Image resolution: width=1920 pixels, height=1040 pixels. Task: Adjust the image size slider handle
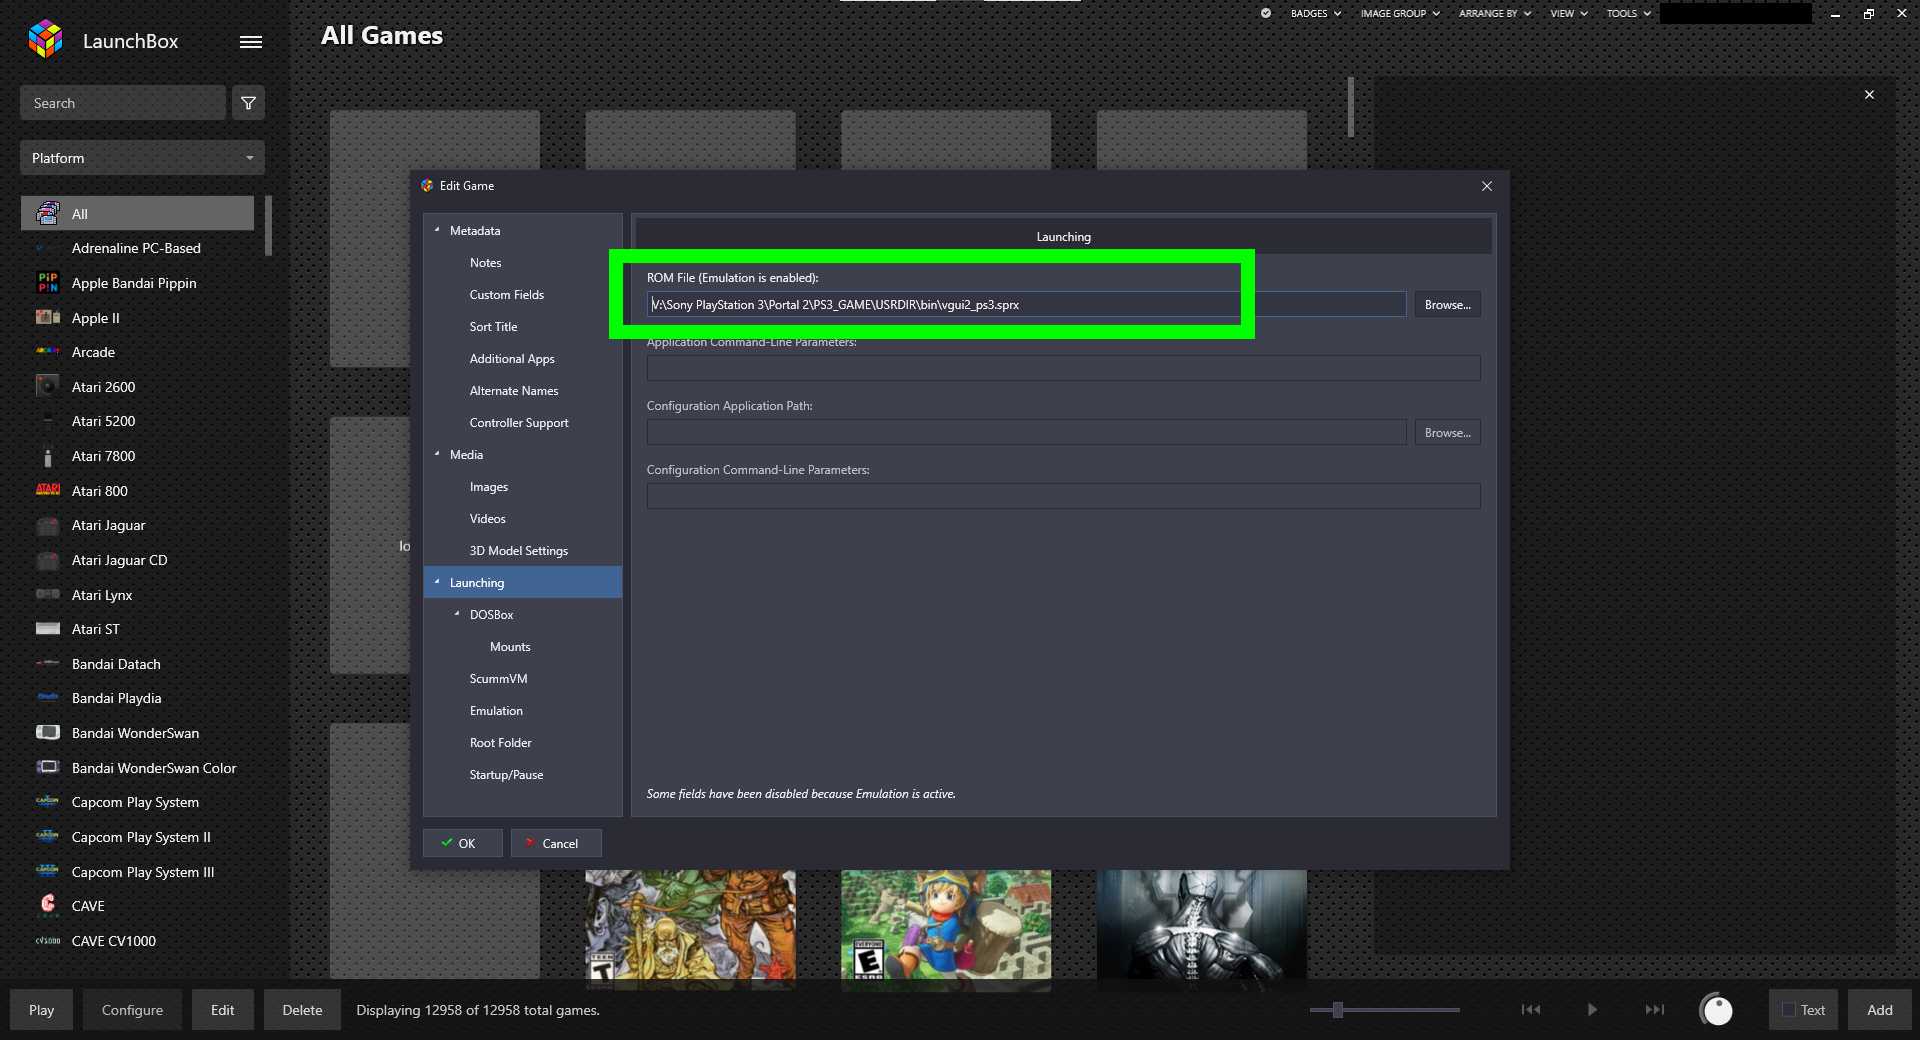(x=1337, y=1010)
